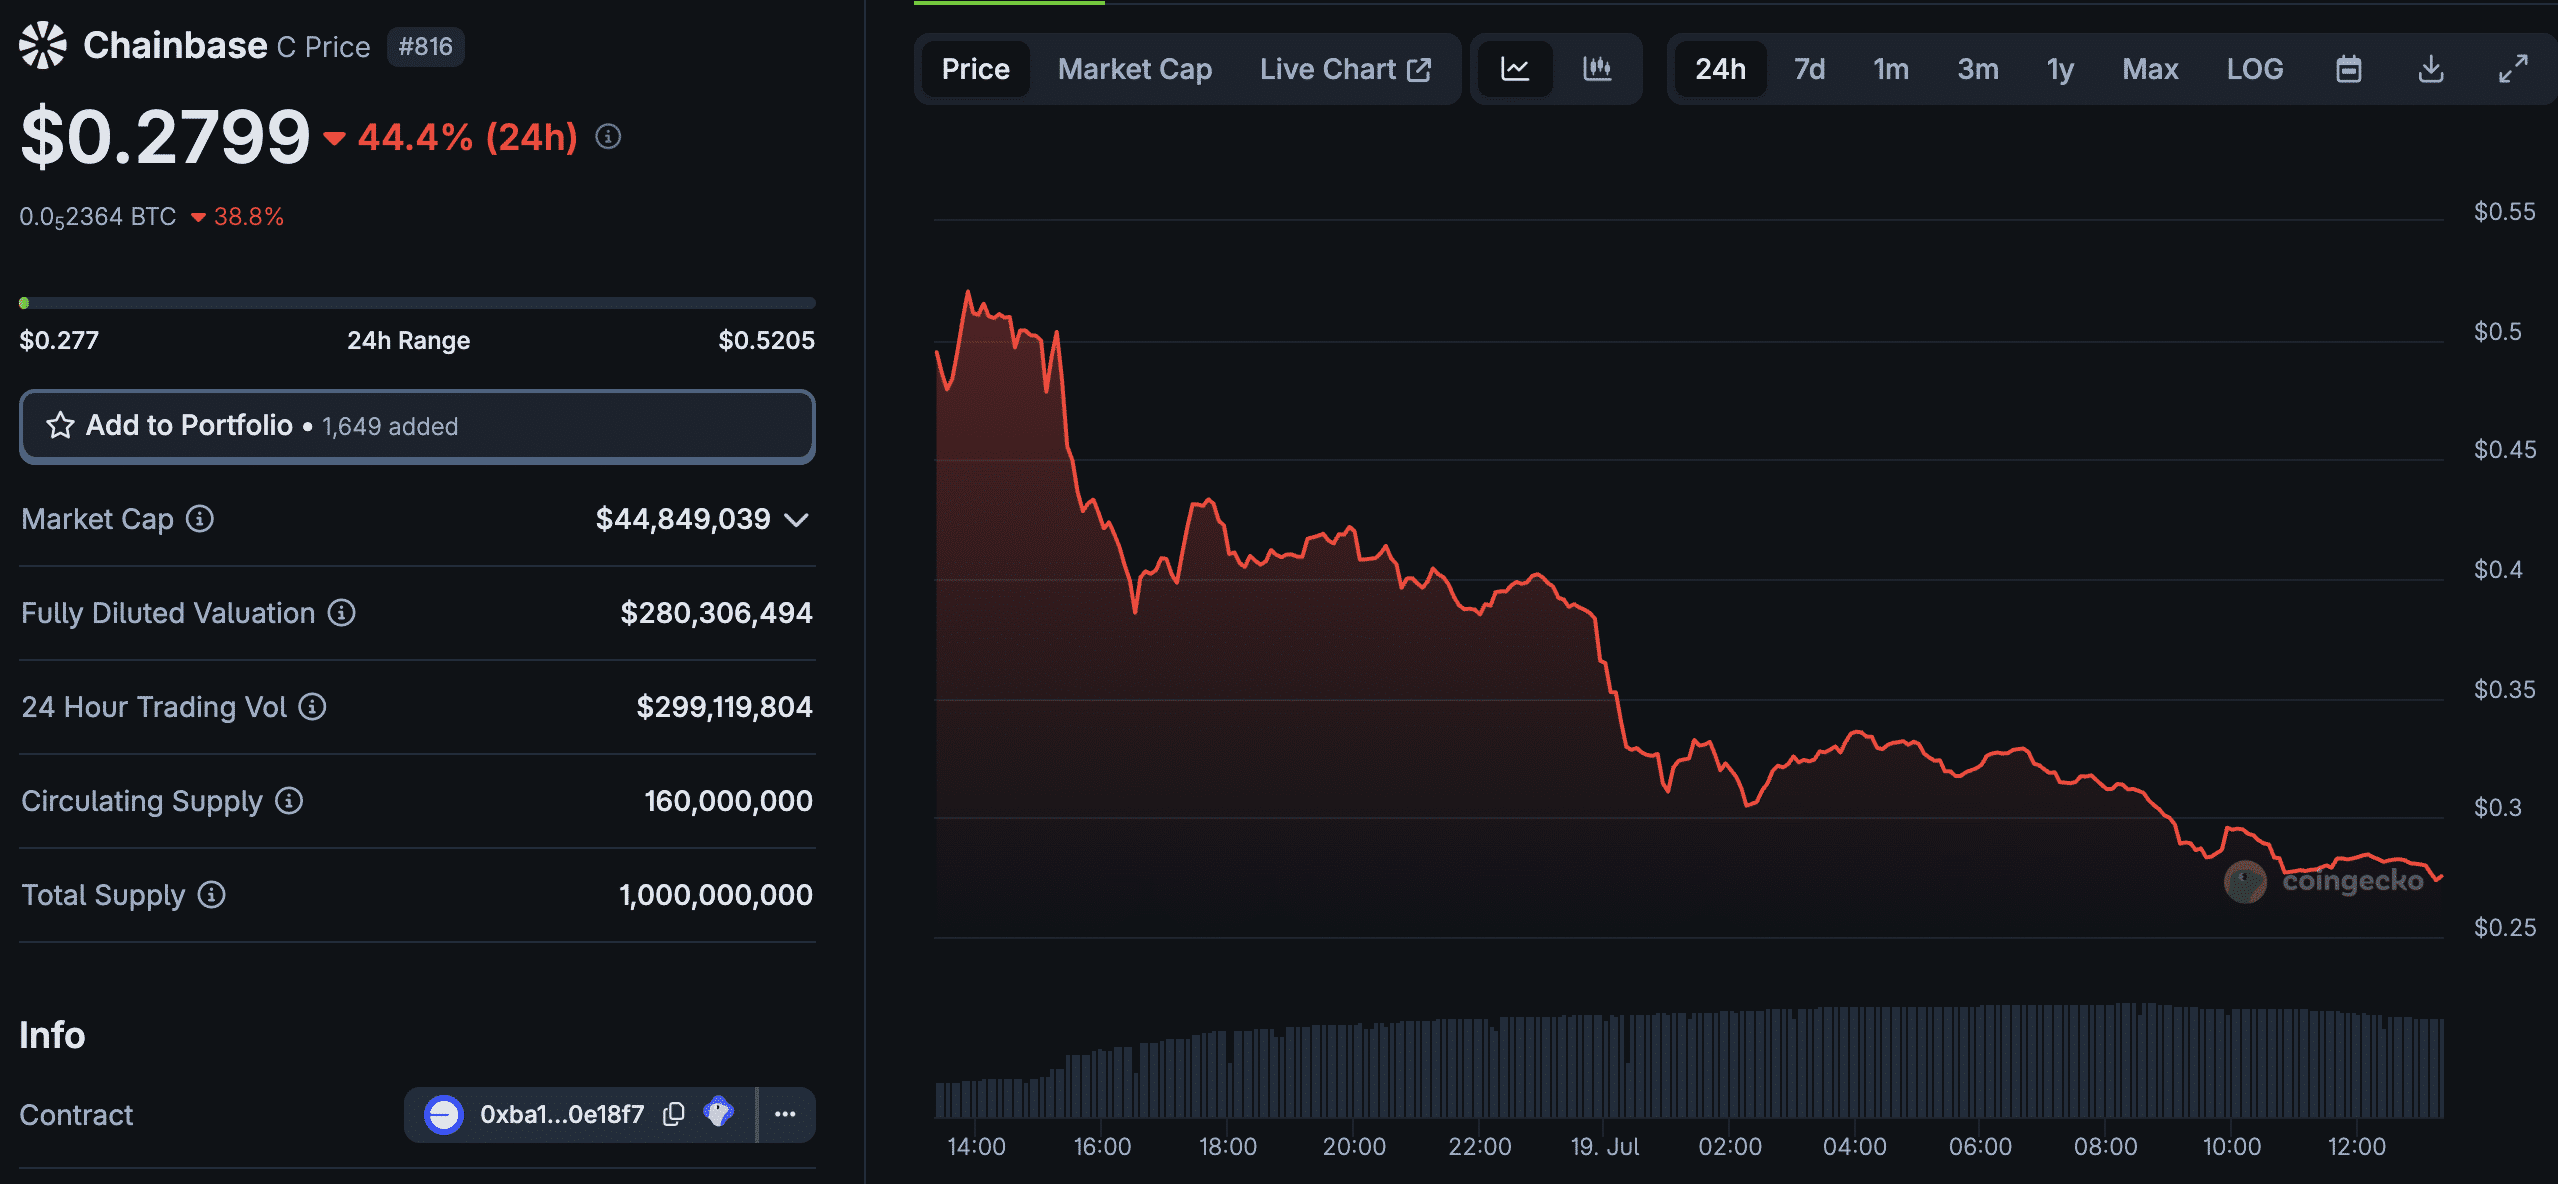Click the volume bars under the chart

(x=1690, y=1062)
